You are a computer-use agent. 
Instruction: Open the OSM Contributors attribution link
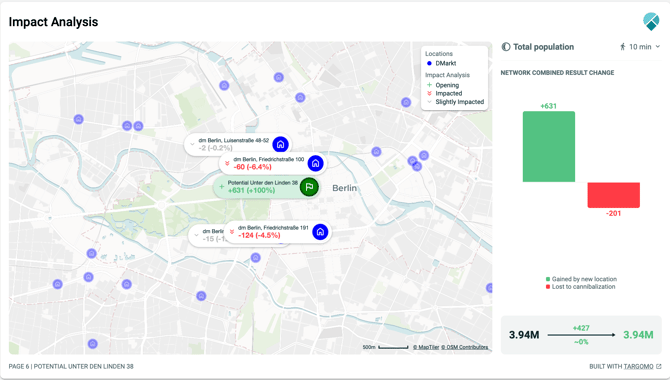point(464,347)
